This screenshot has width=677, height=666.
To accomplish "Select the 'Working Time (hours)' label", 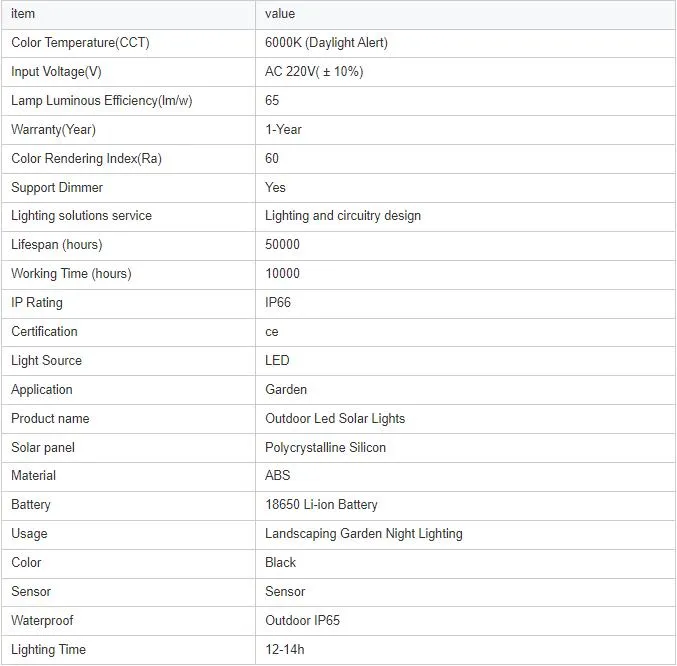I will click(x=71, y=274).
